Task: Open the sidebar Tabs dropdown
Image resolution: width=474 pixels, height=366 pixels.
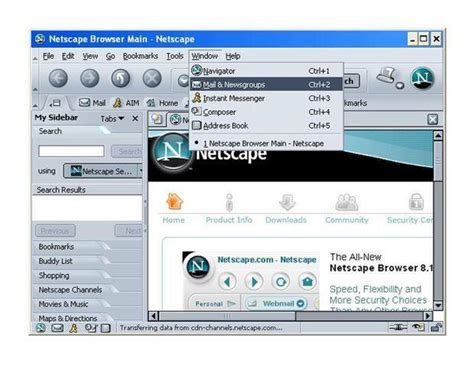Action: (x=112, y=119)
